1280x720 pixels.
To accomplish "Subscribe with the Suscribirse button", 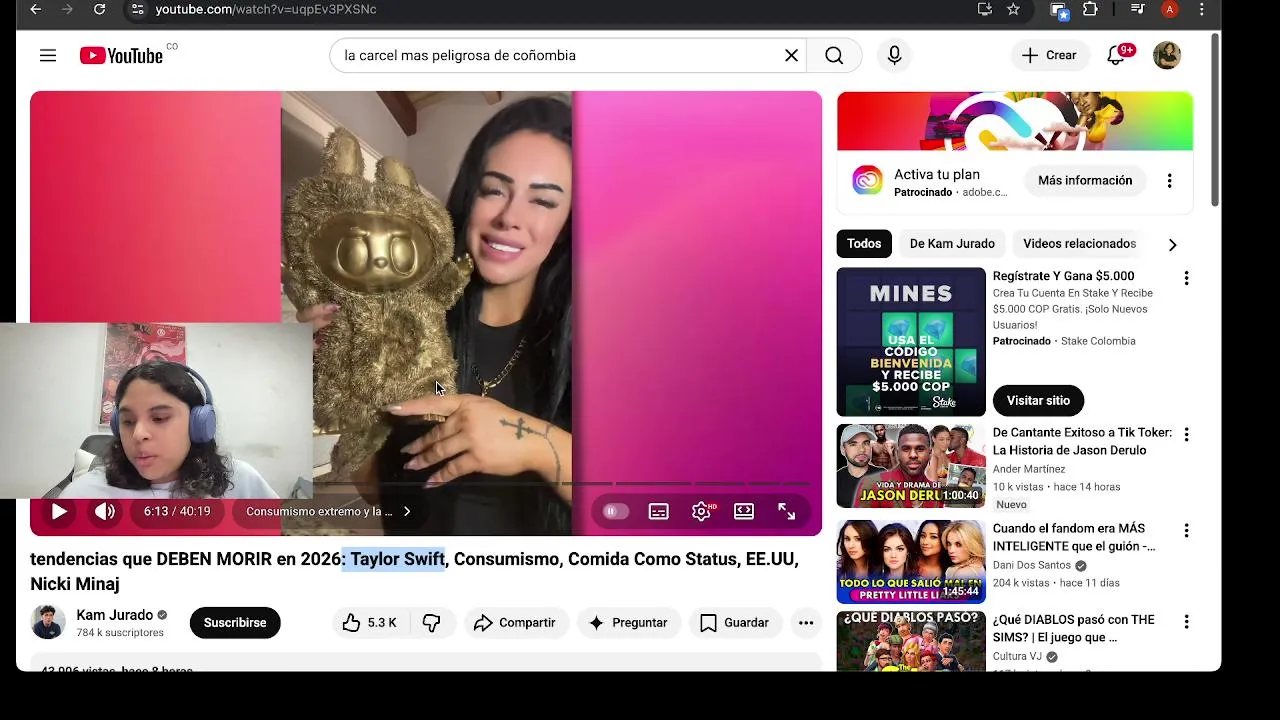I will tap(235, 623).
